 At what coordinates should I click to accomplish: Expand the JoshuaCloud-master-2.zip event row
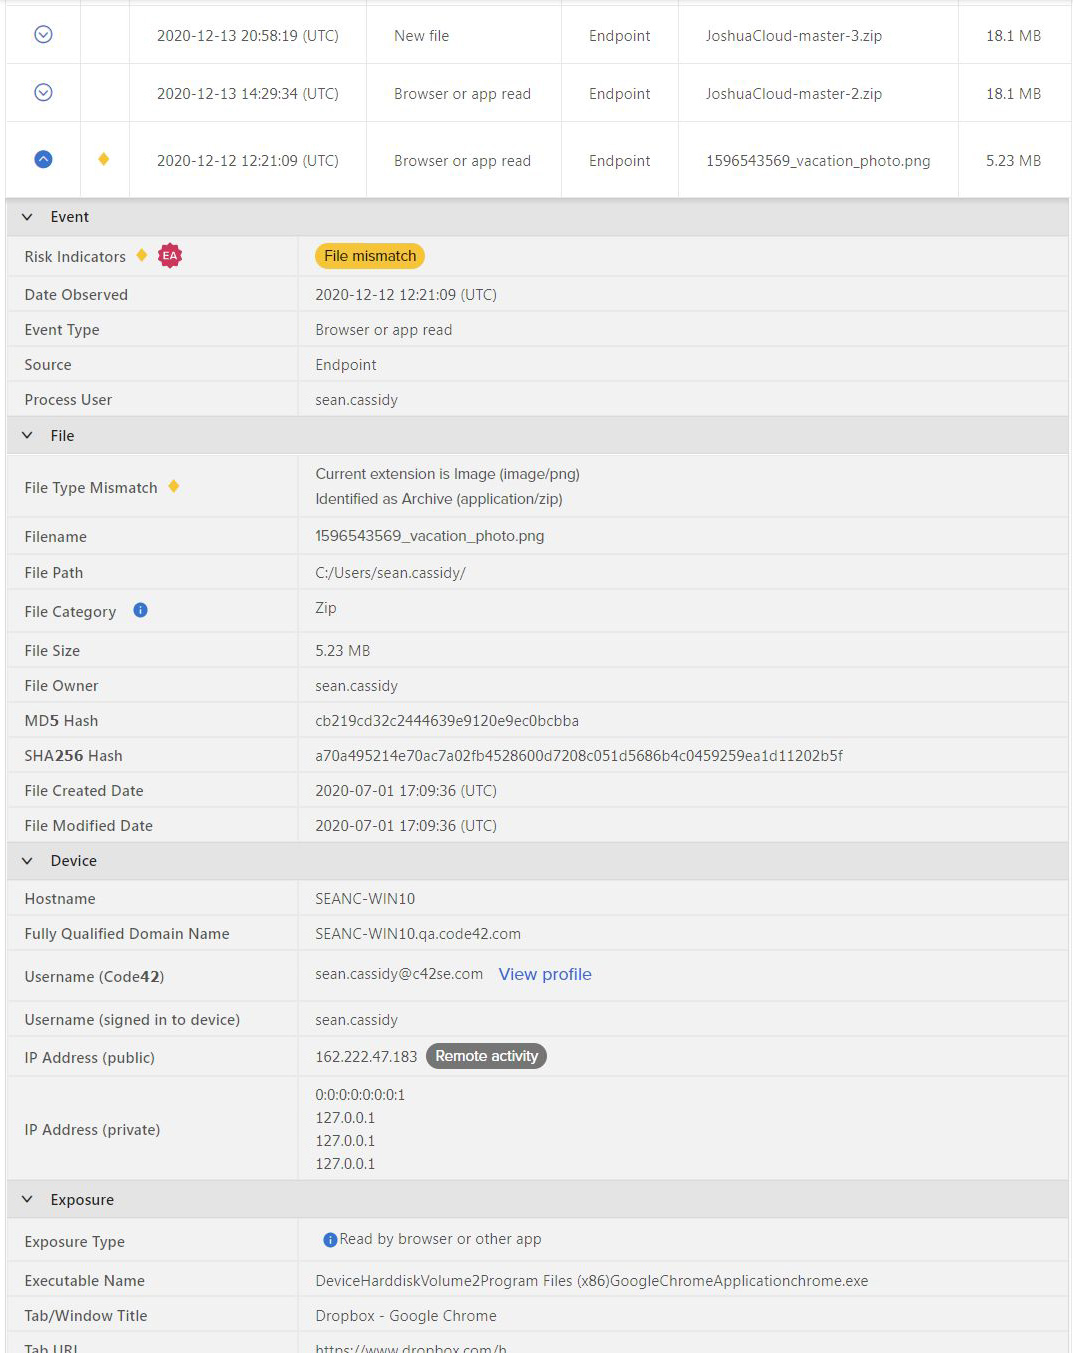tap(43, 93)
